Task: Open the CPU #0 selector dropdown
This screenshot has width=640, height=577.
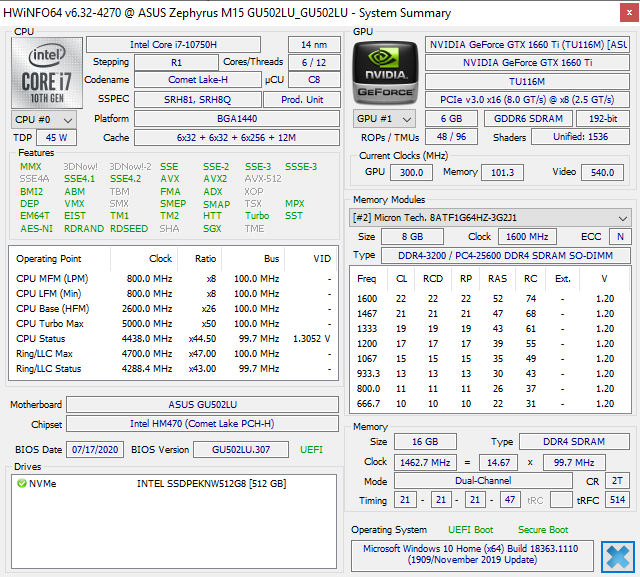Action: pyautogui.click(x=44, y=120)
